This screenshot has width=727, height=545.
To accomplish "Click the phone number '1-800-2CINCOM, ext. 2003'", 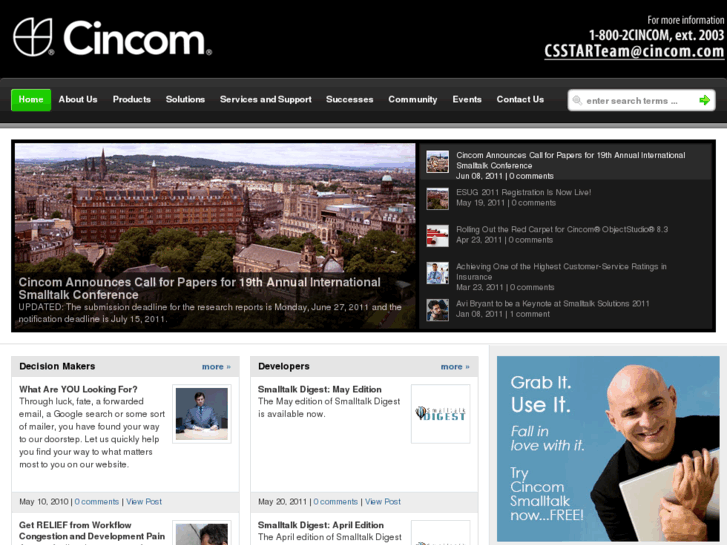I will pos(656,35).
